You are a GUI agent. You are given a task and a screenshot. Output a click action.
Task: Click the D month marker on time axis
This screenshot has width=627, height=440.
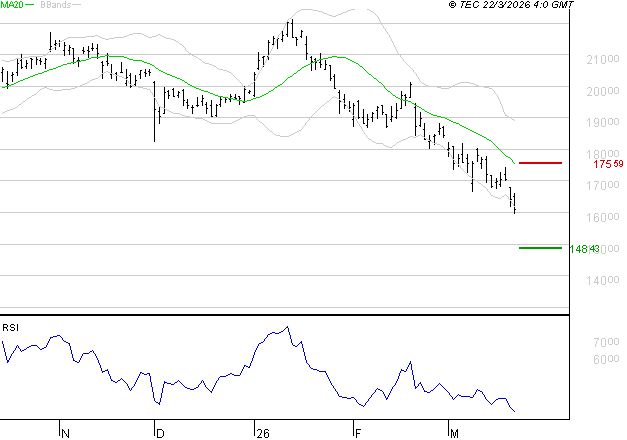click(x=160, y=433)
